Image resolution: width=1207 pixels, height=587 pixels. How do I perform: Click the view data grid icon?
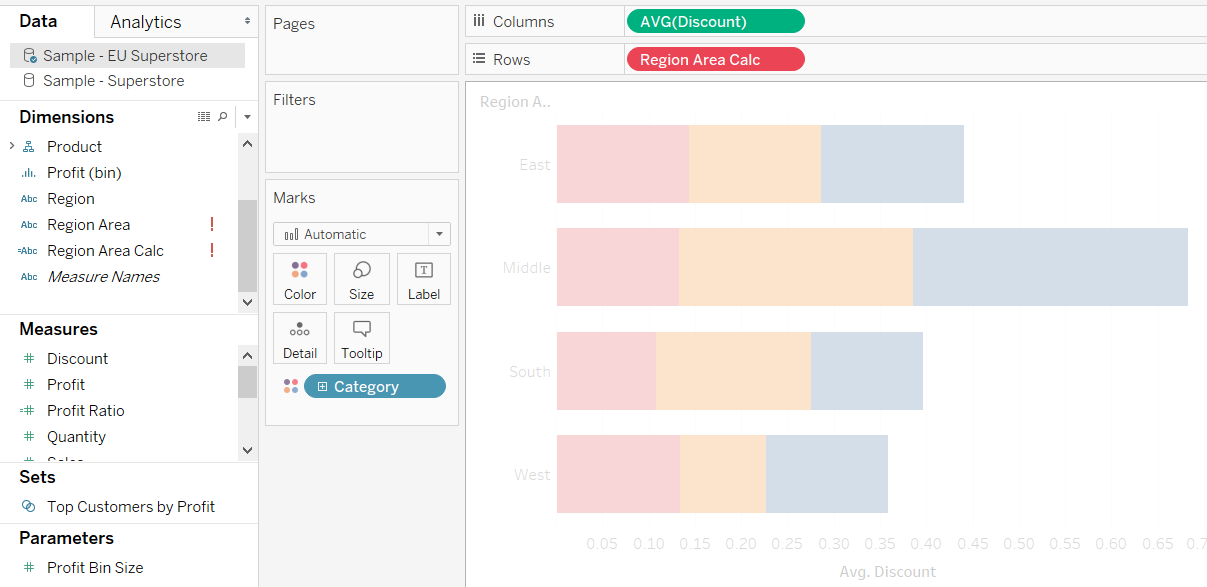[x=204, y=117]
